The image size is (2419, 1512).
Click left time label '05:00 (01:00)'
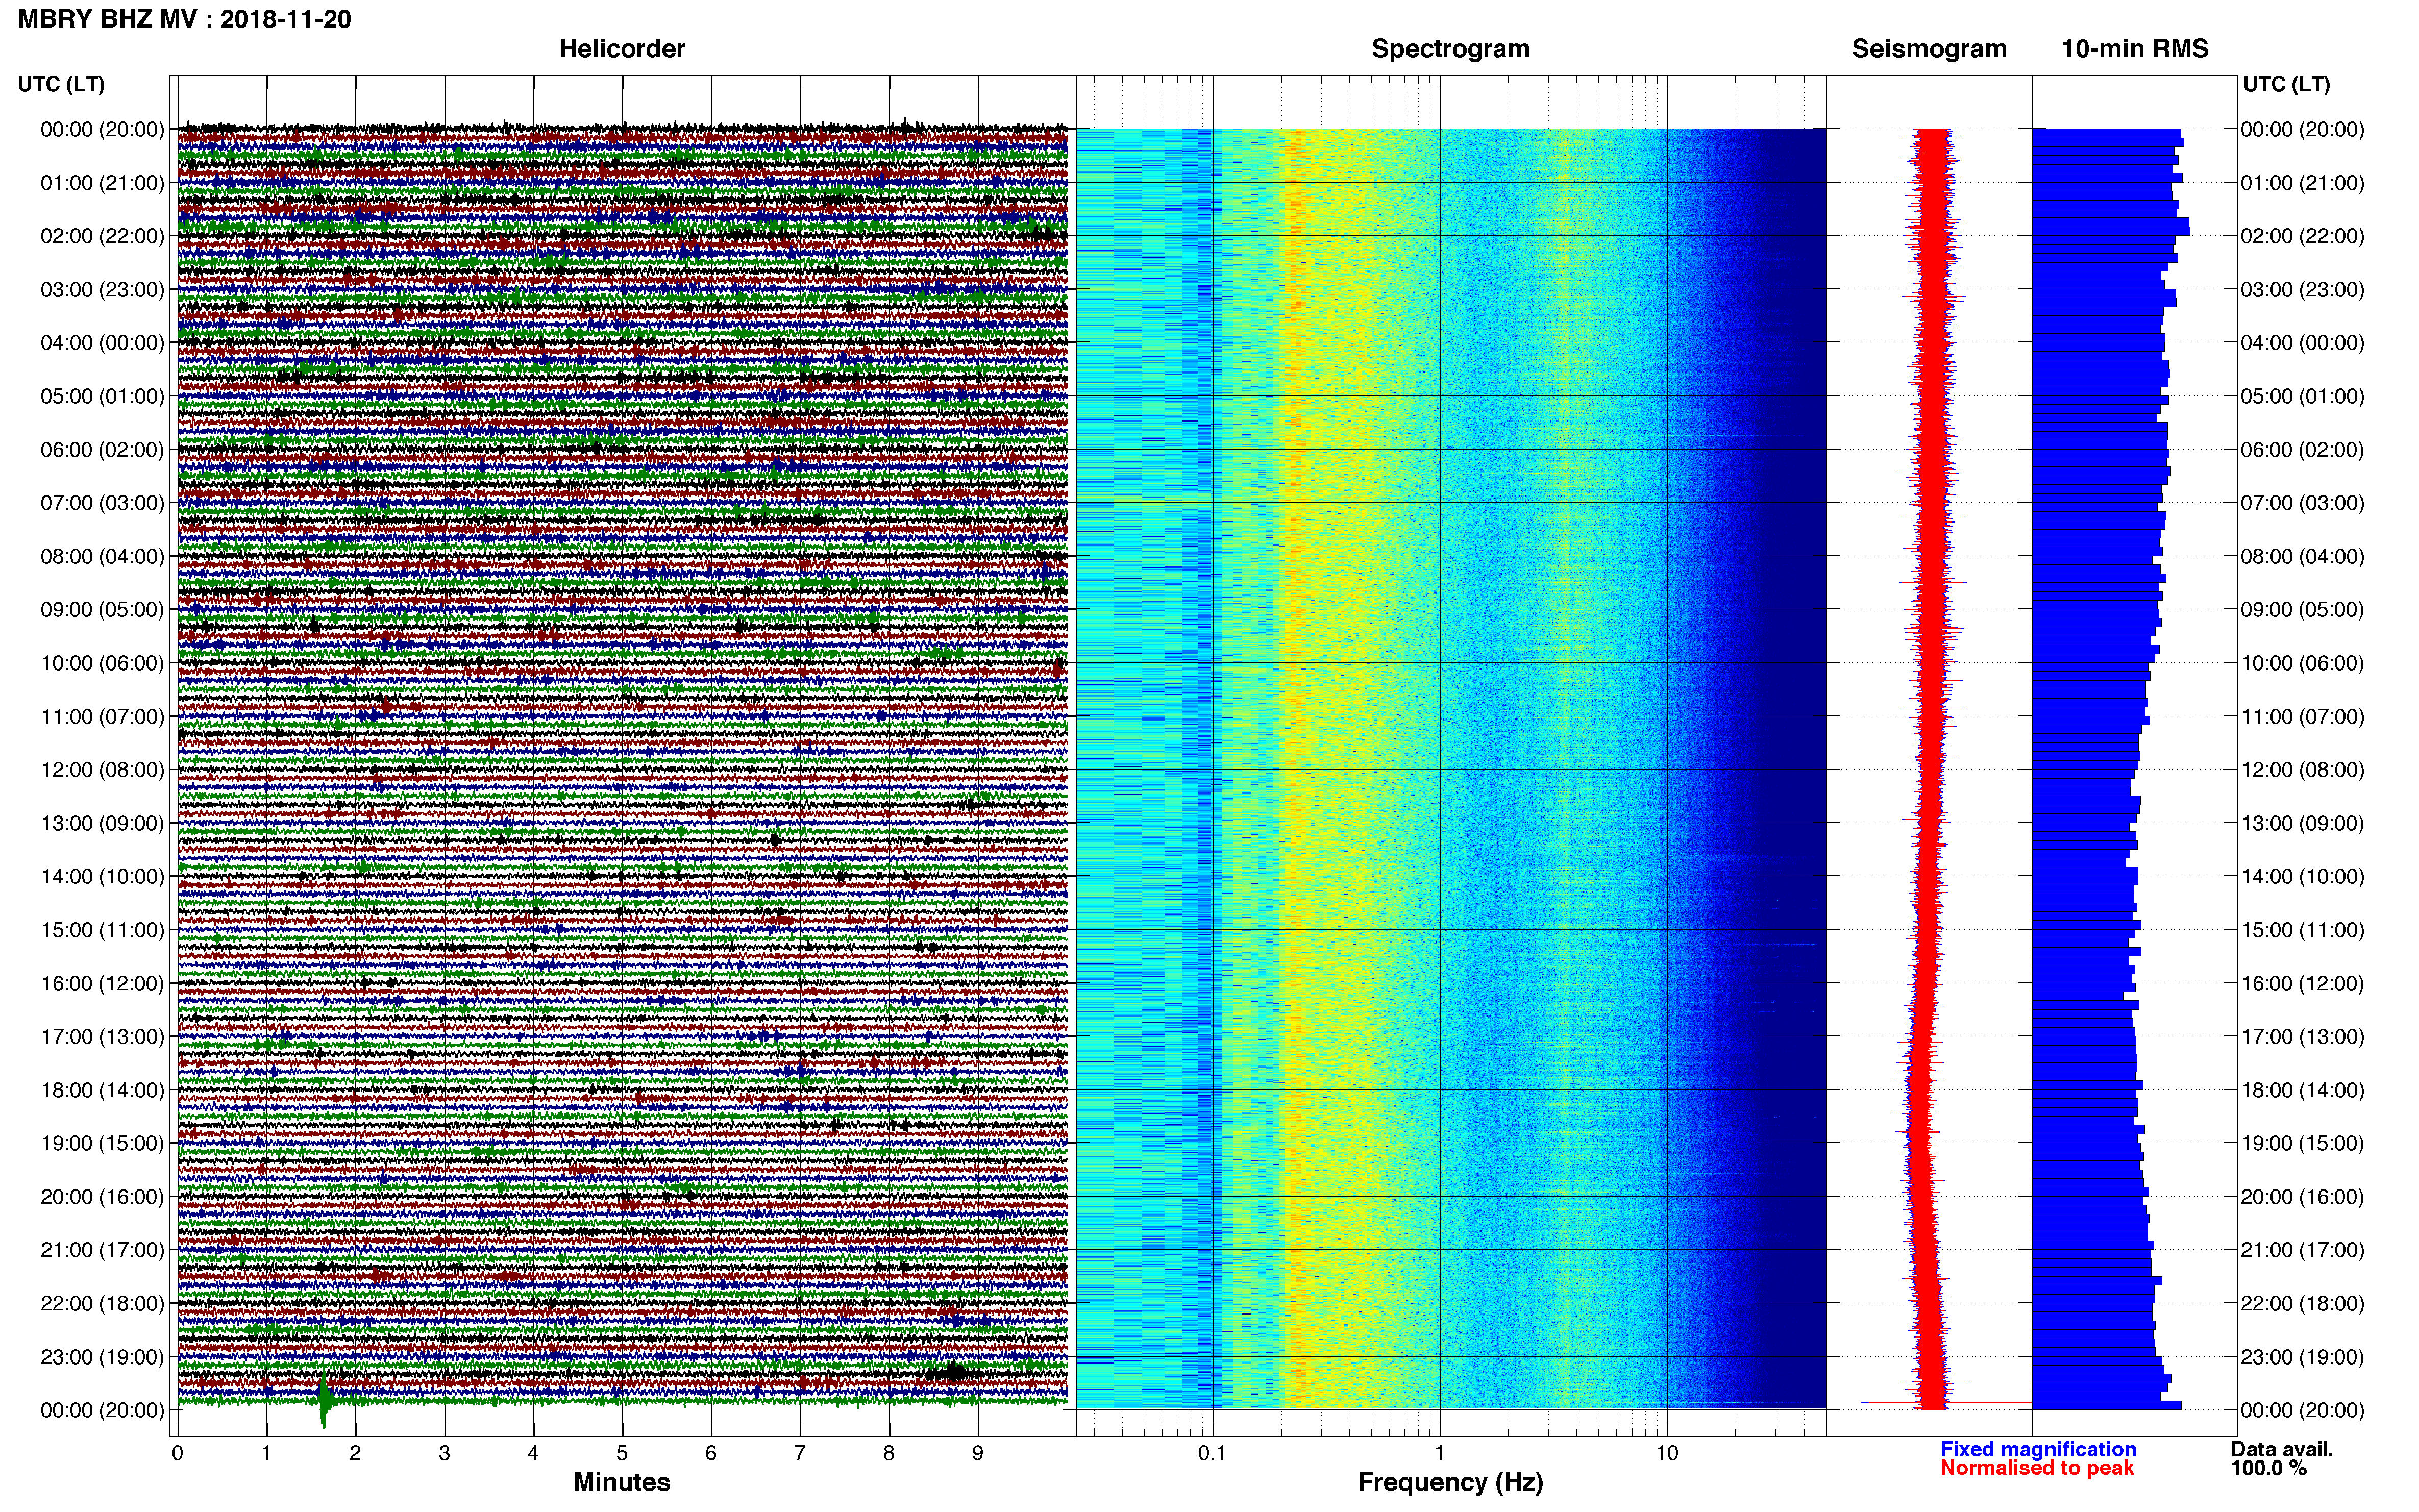(102, 396)
